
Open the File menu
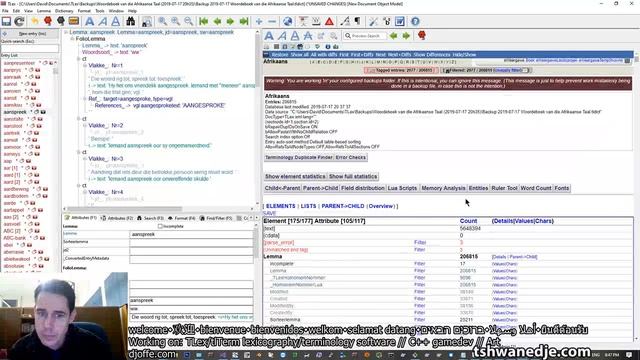tap(5, 11)
